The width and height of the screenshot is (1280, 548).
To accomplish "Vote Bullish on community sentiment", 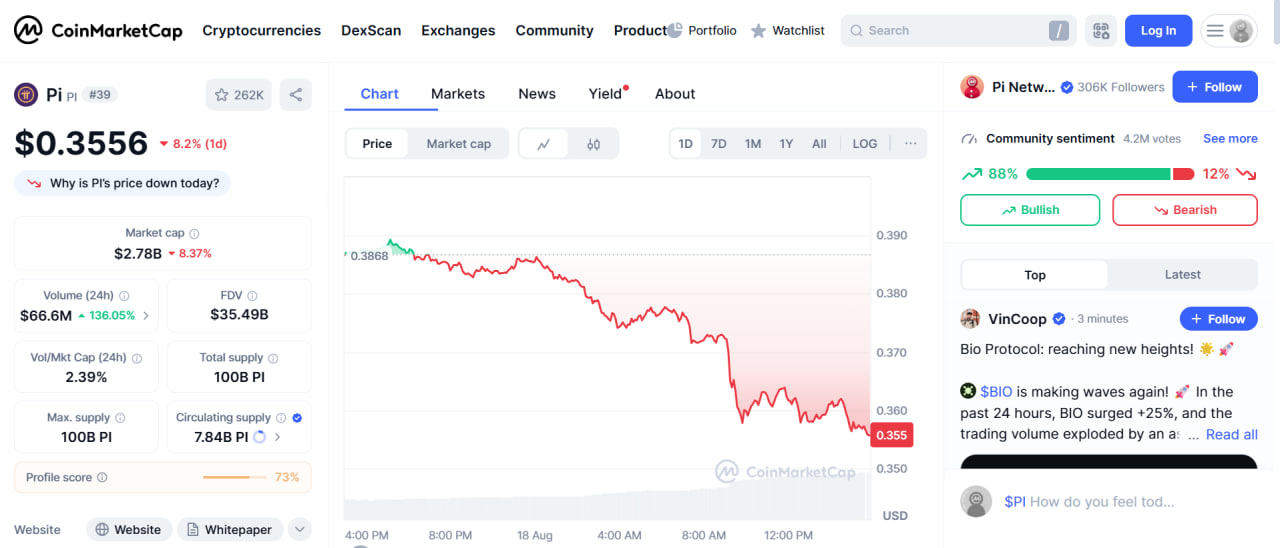I will coord(1030,210).
